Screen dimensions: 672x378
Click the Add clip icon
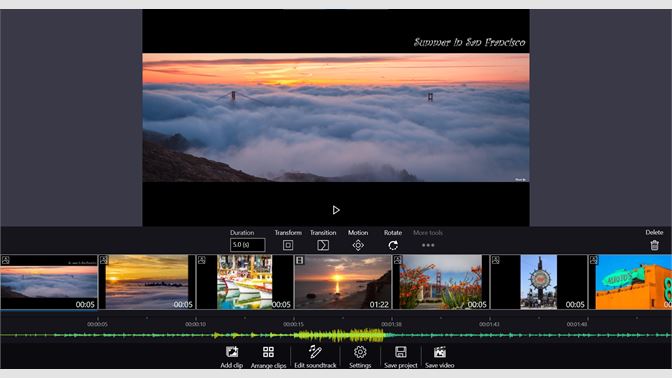[x=232, y=352]
